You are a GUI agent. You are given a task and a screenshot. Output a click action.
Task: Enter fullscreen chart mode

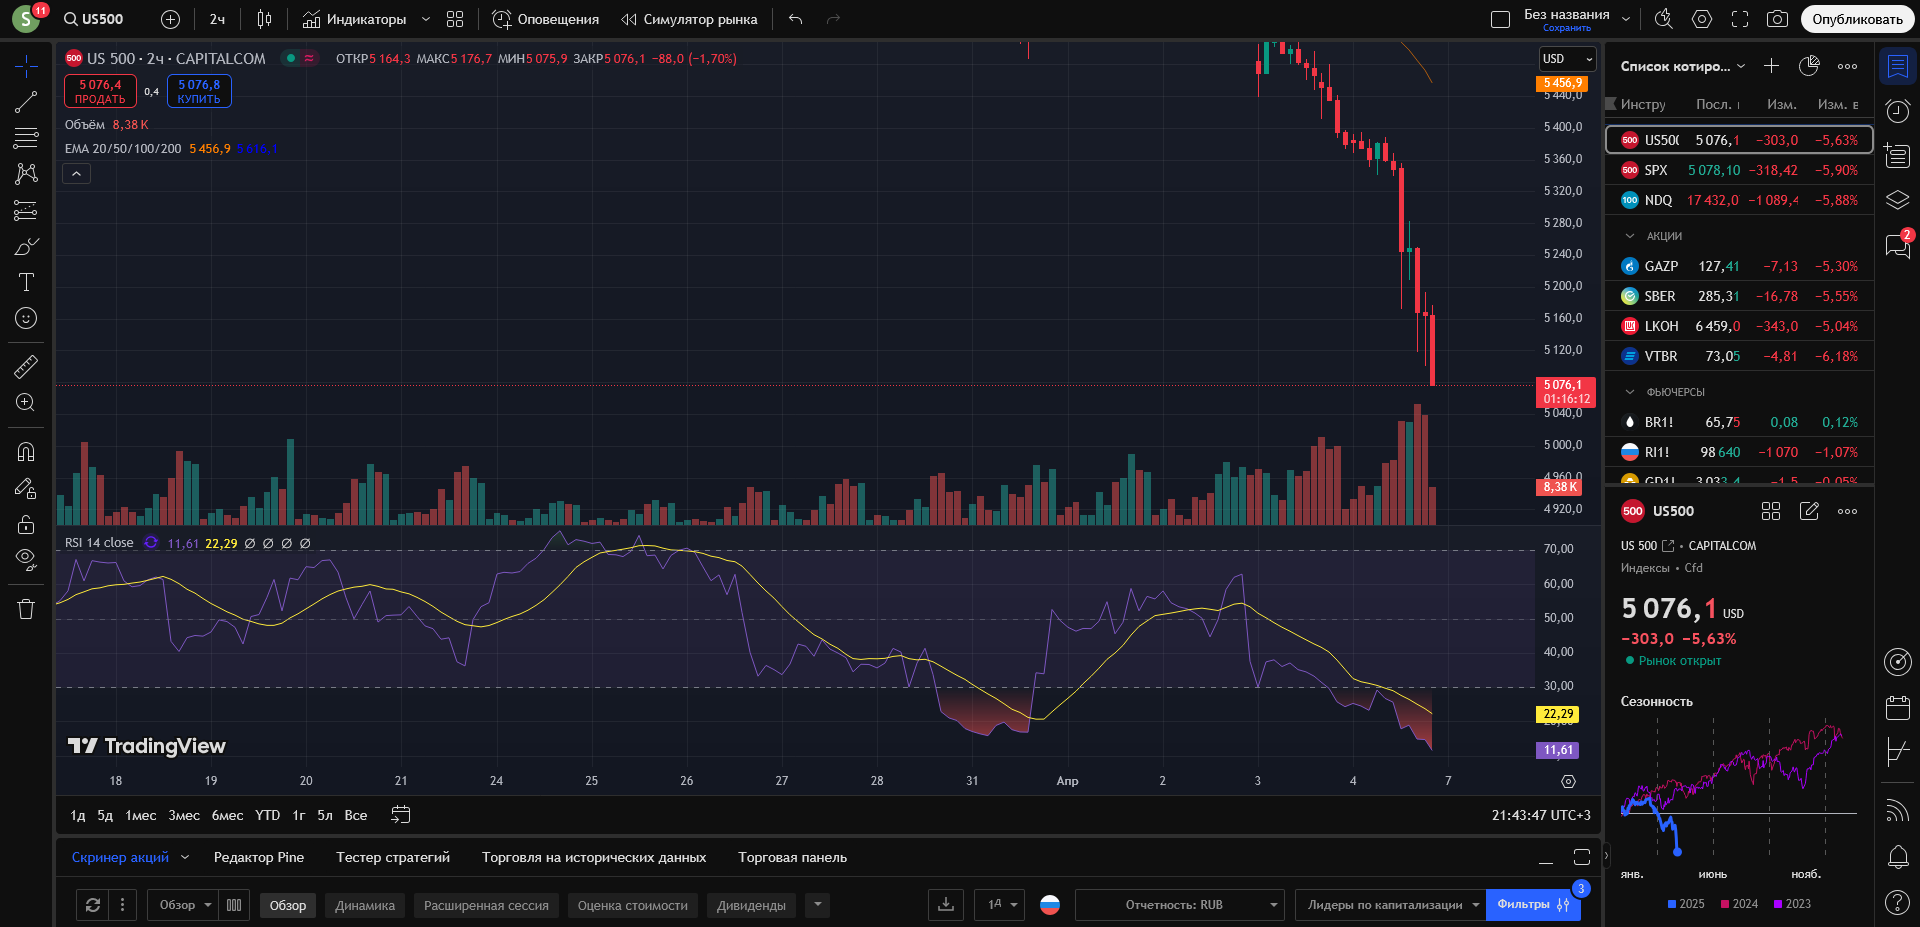coord(1740,19)
